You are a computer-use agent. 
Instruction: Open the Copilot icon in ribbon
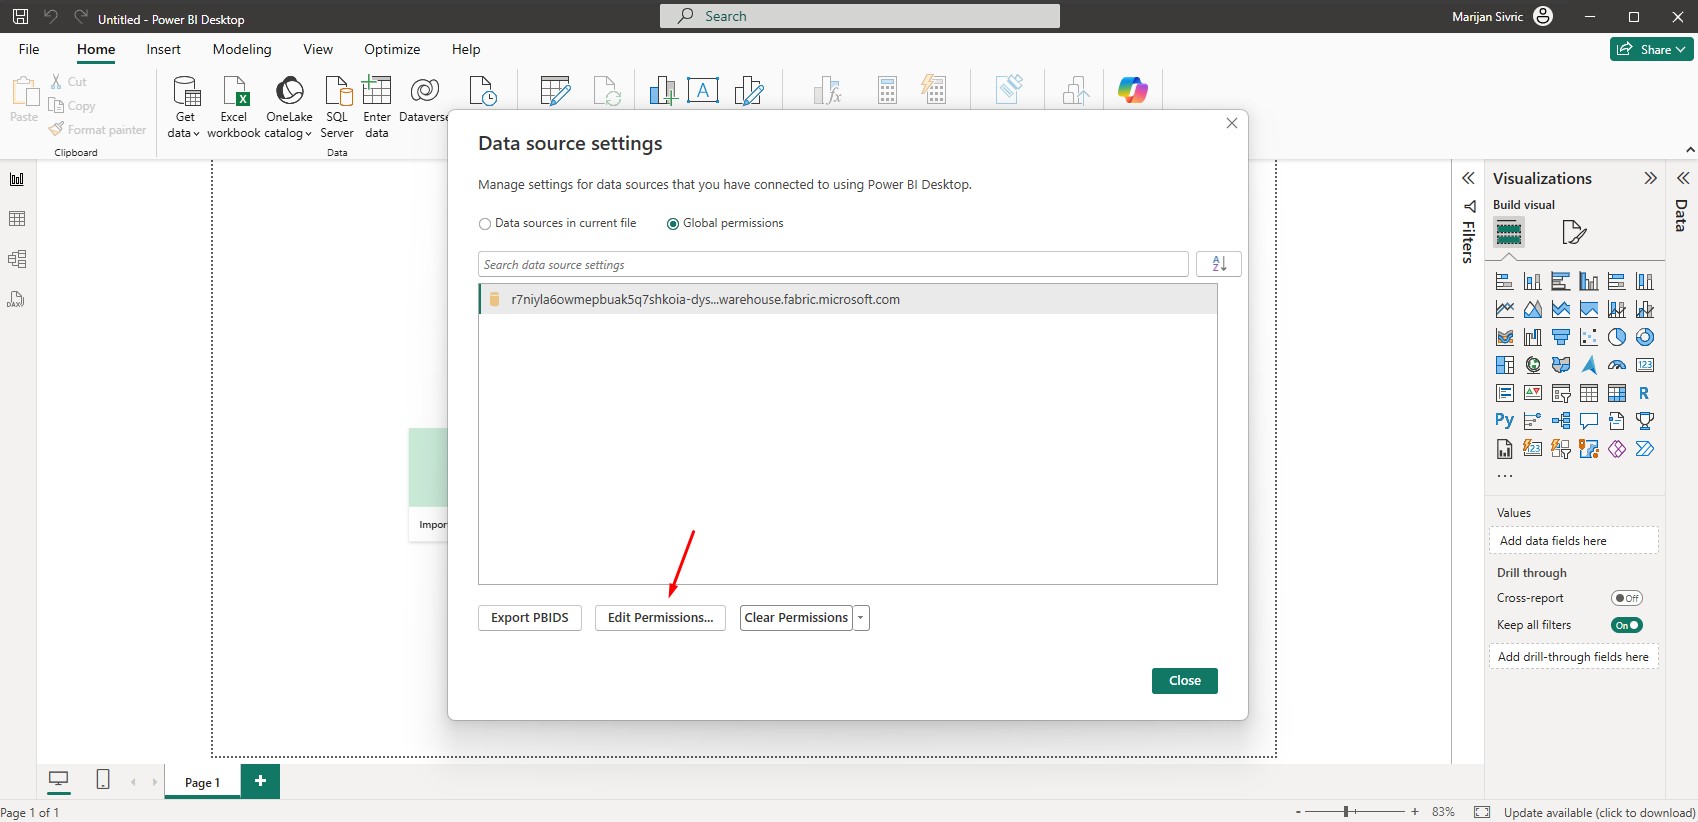1133,90
